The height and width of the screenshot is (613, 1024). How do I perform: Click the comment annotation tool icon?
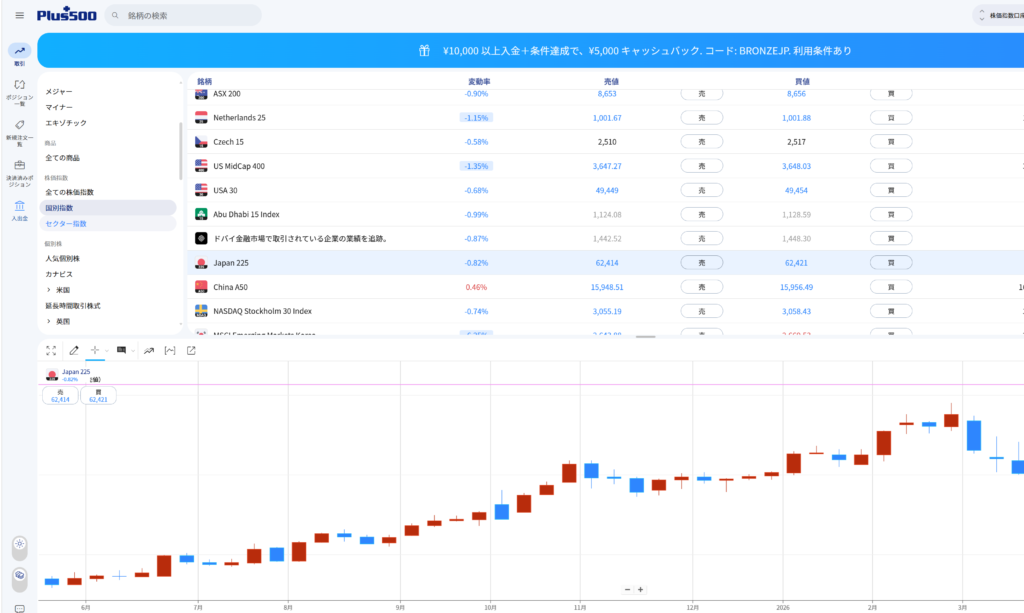pyautogui.click(x=121, y=351)
